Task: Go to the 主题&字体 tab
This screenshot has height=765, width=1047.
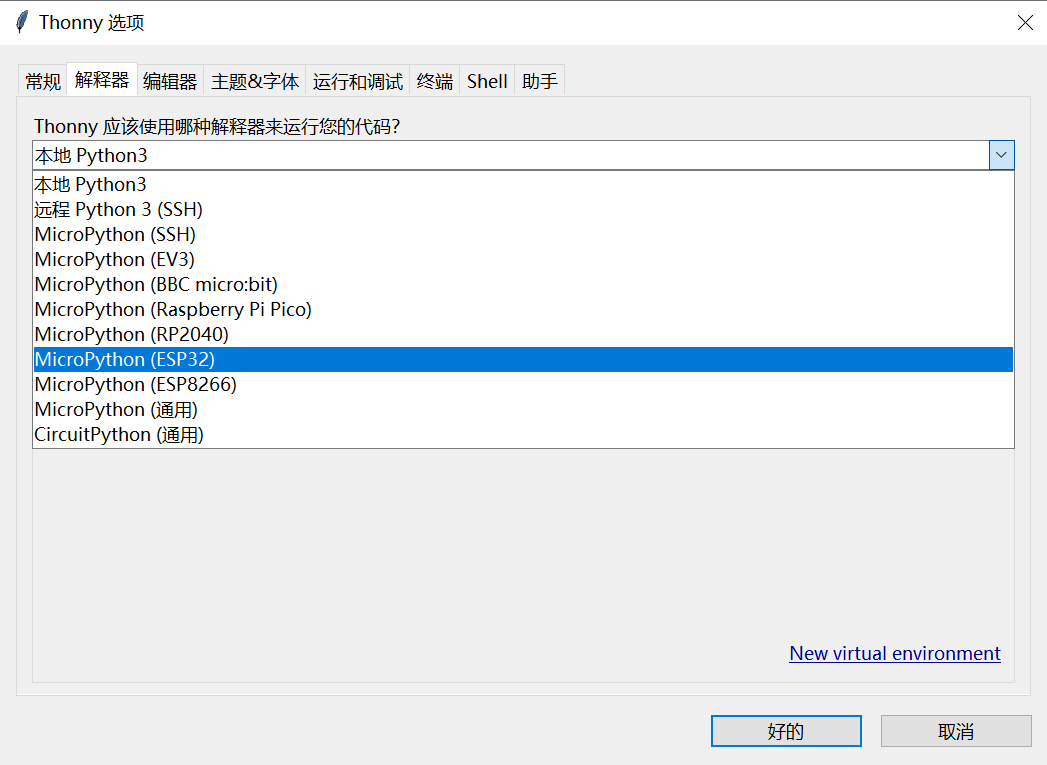Action: click(x=255, y=81)
